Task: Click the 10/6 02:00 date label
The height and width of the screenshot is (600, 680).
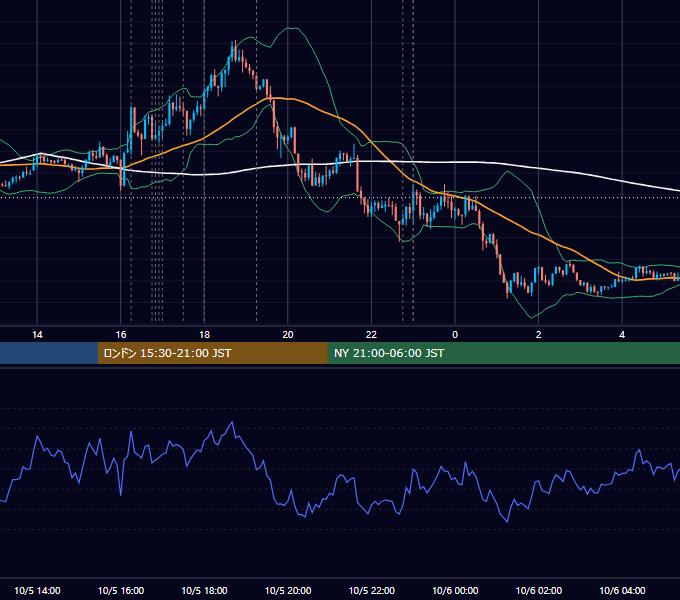Action: 539,590
